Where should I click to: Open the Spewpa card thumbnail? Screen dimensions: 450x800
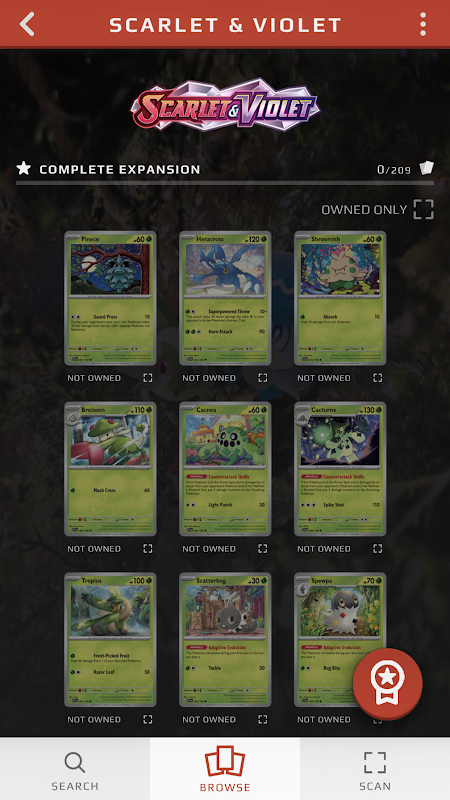[340, 640]
